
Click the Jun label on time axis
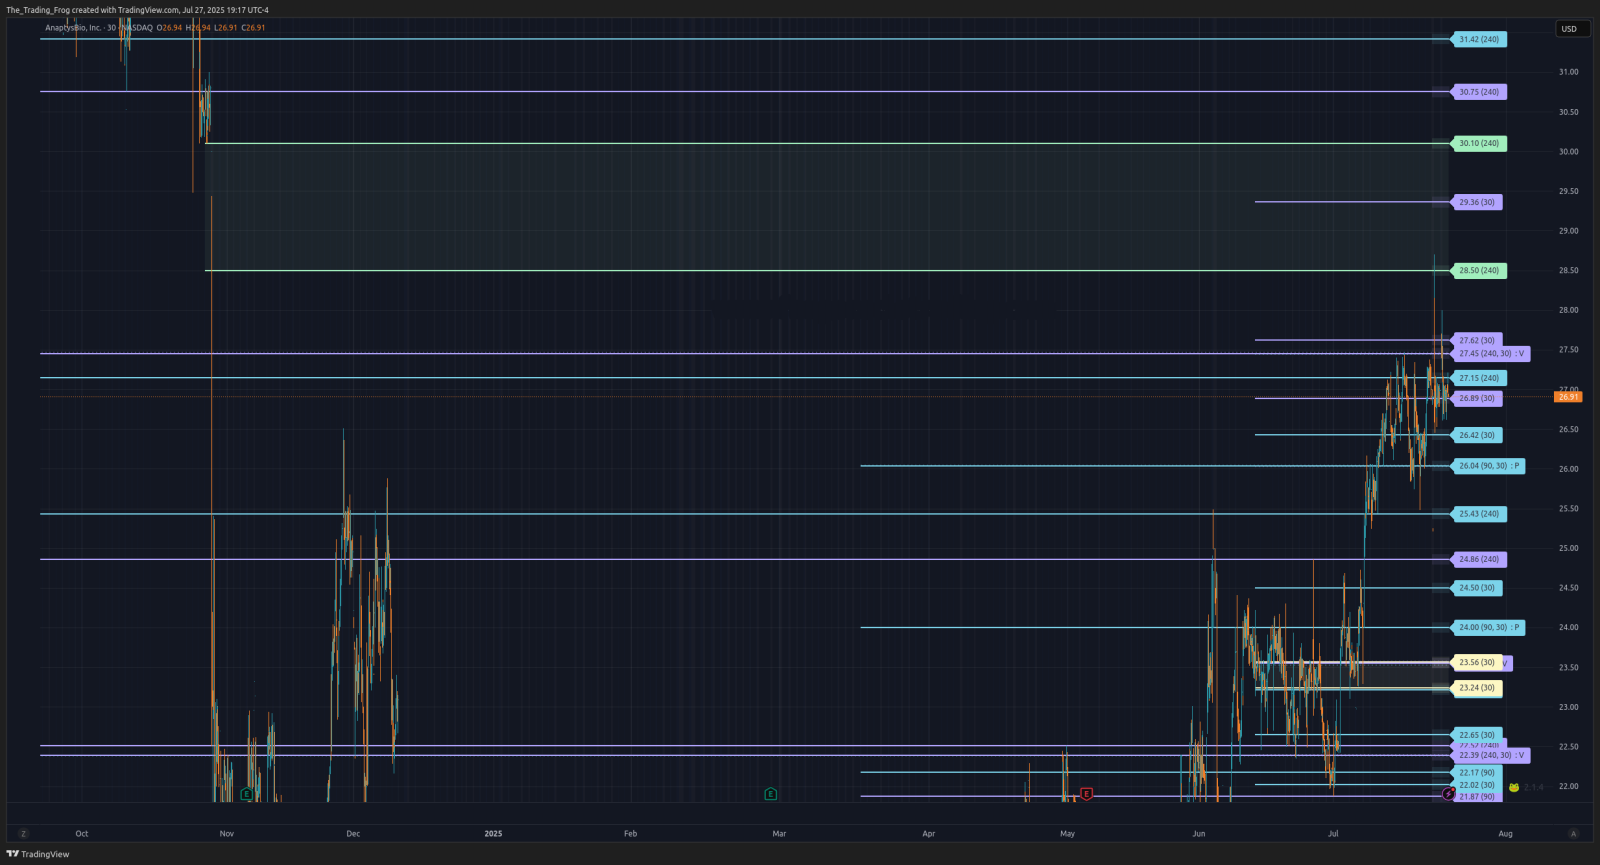(x=1199, y=833)
